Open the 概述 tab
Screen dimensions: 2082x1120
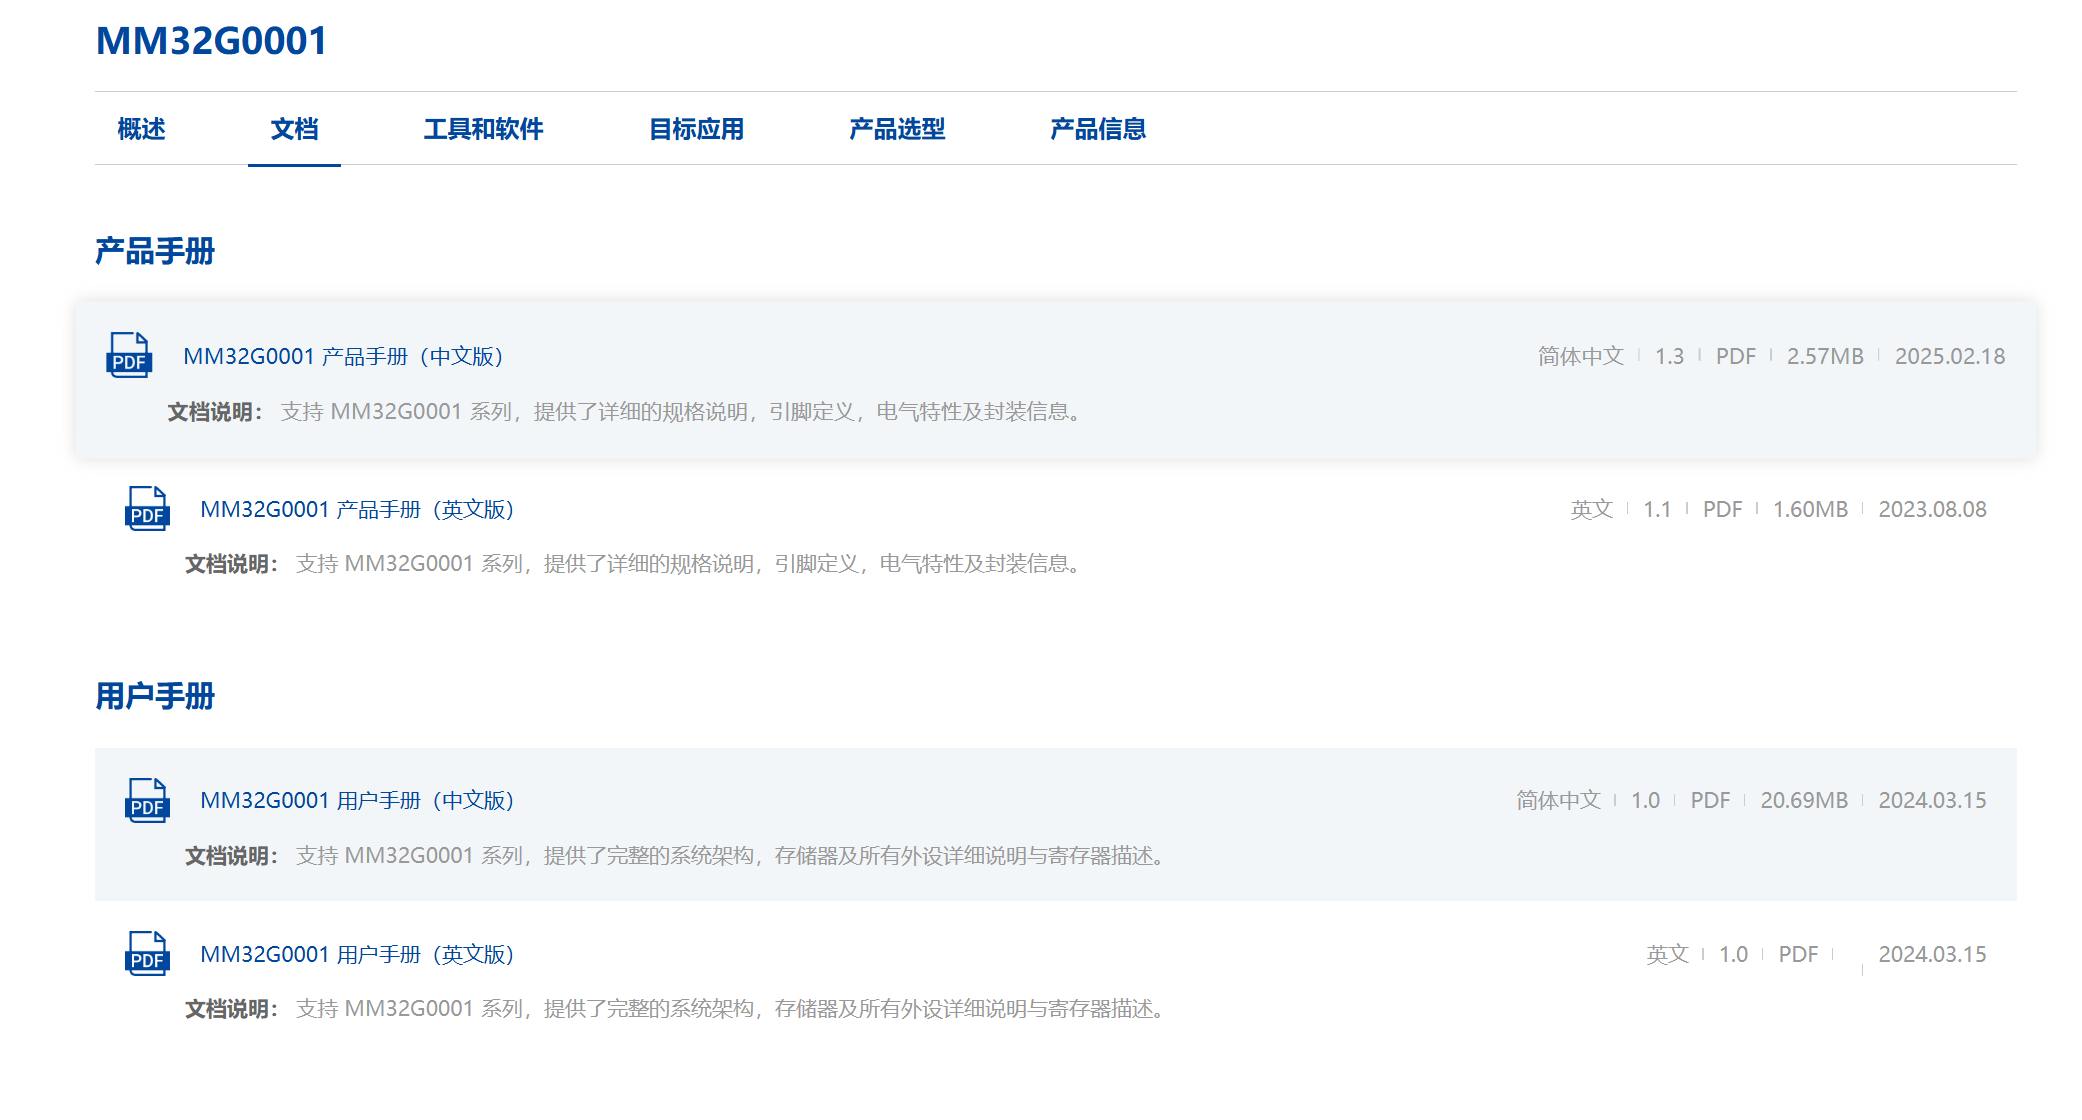141,129
